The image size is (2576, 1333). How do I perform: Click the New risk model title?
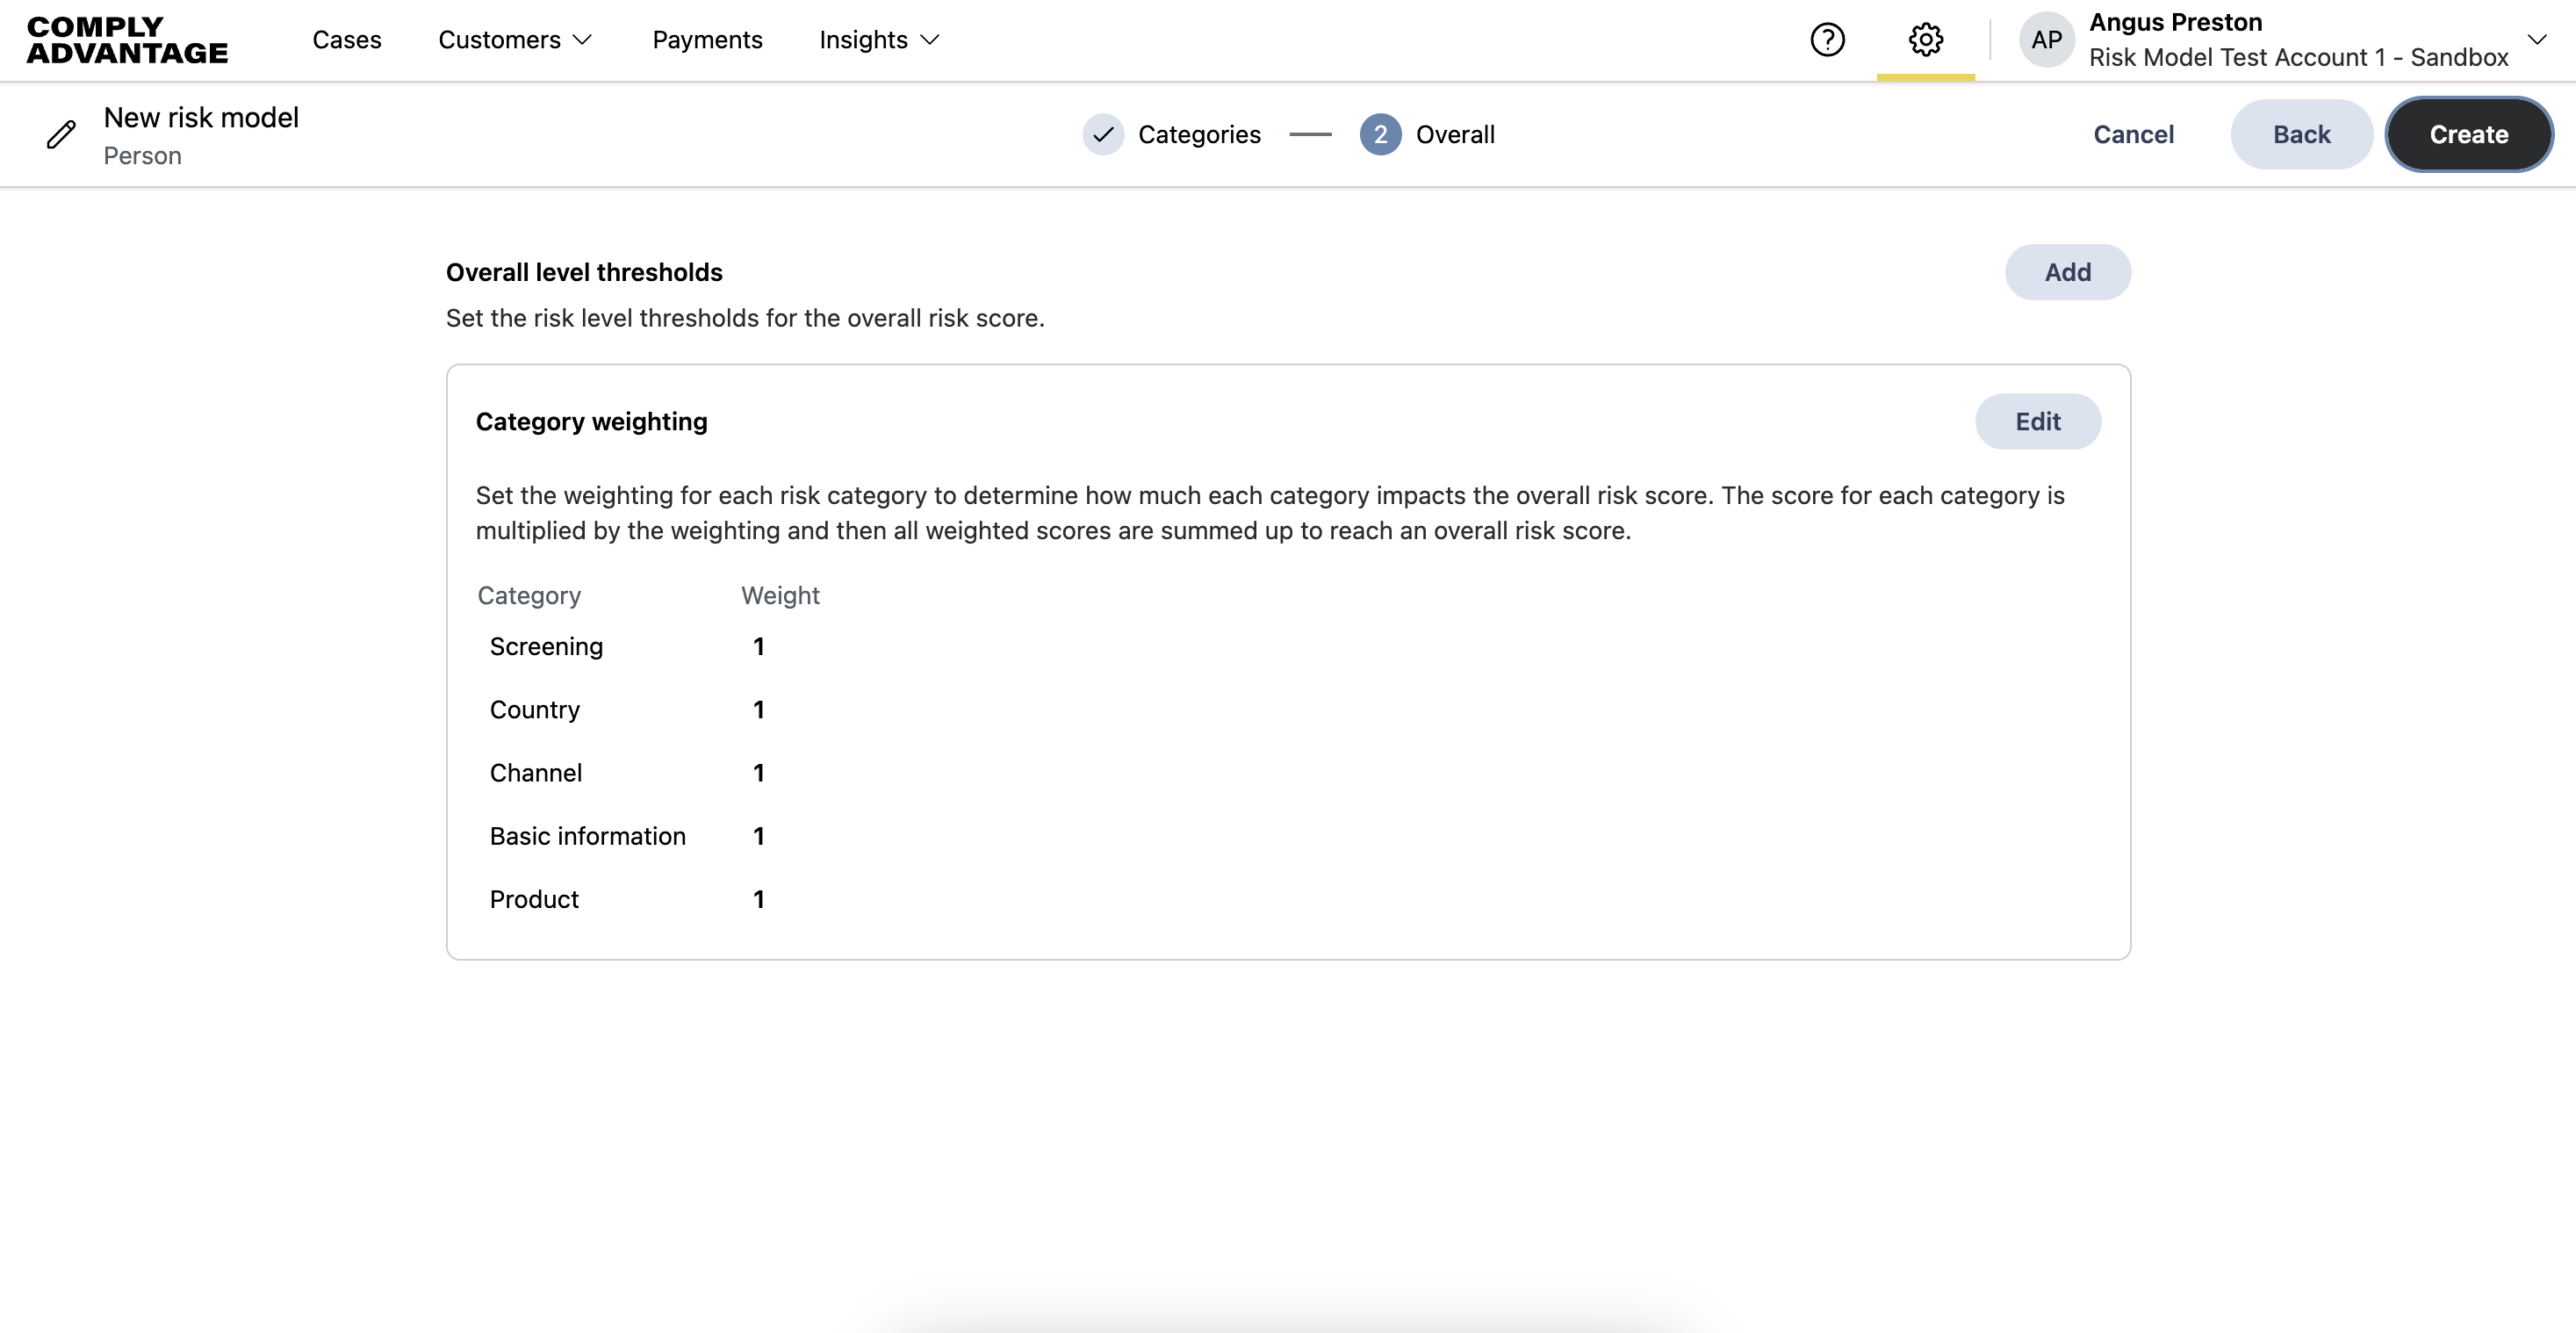(201, 118)
